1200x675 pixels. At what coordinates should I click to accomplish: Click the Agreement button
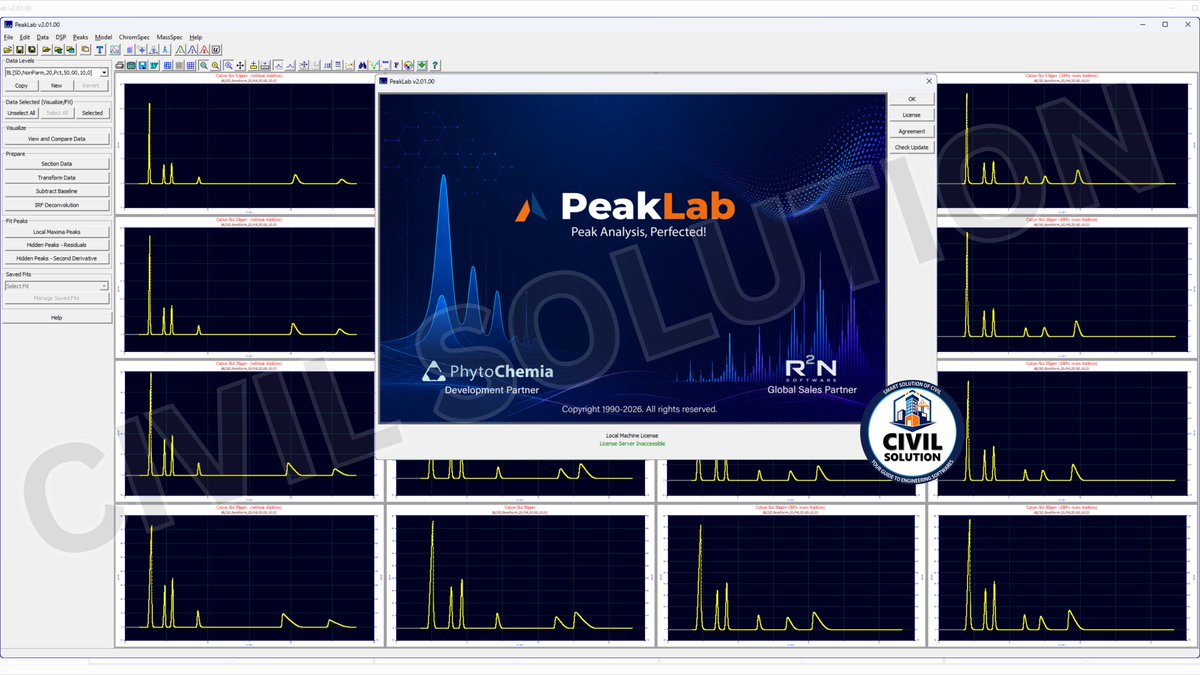pos(912,131)
